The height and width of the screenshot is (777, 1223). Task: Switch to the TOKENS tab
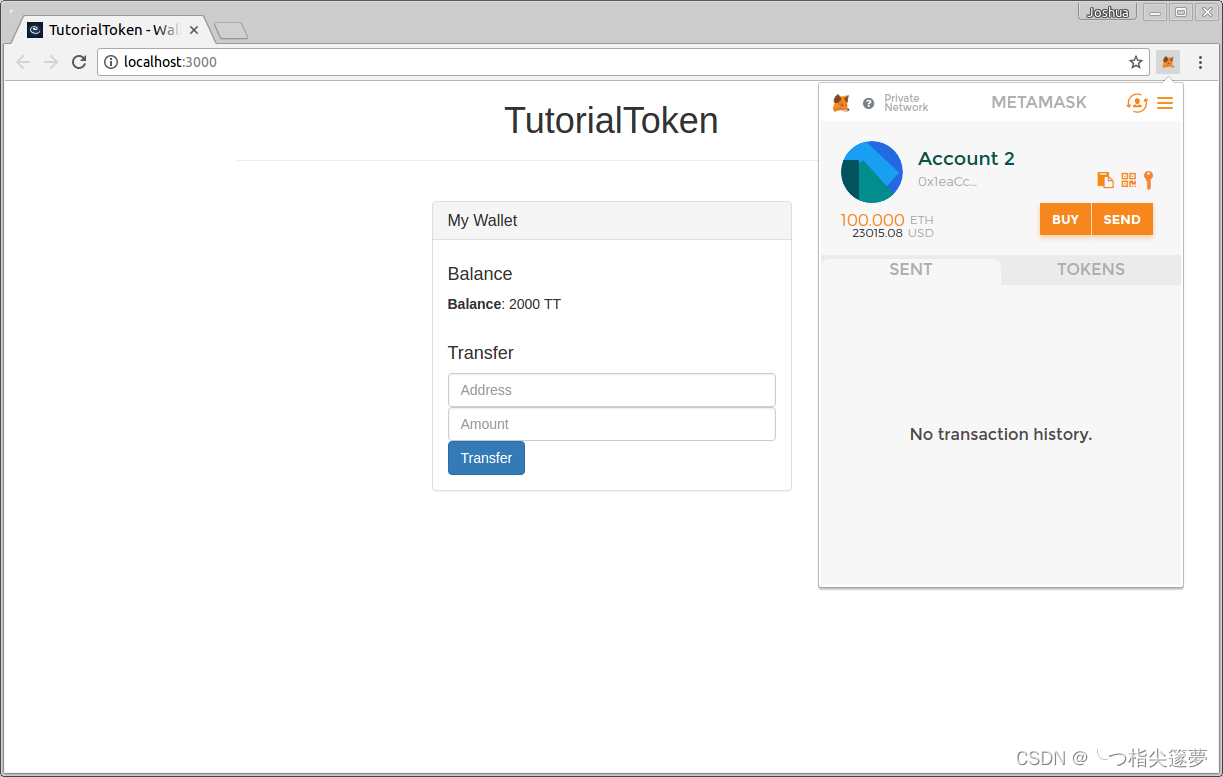click(1091, 270)
